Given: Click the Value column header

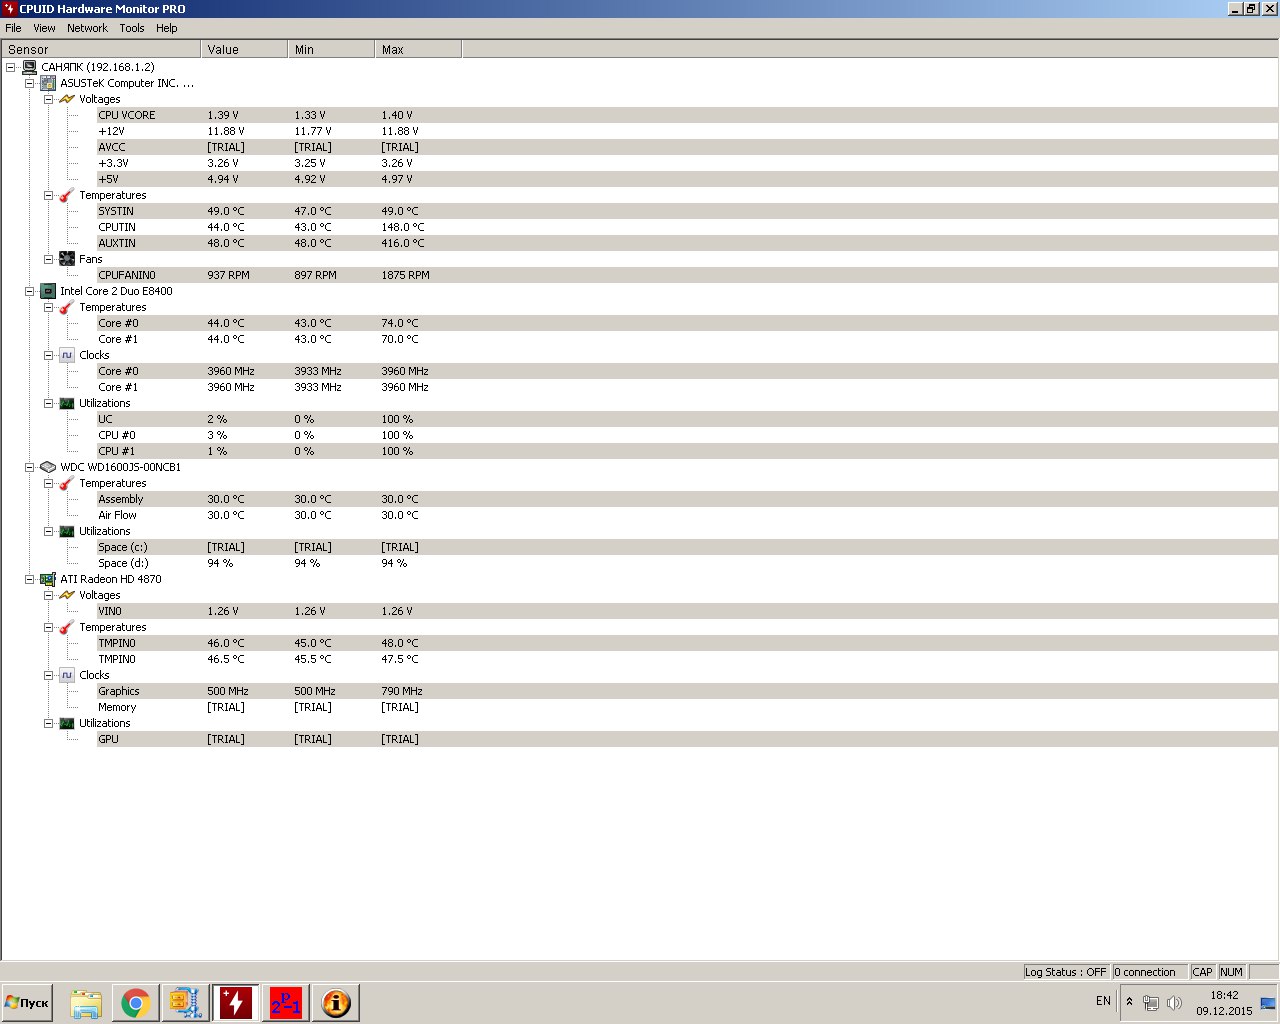Looking at the screenshot, I should point(244,49).
